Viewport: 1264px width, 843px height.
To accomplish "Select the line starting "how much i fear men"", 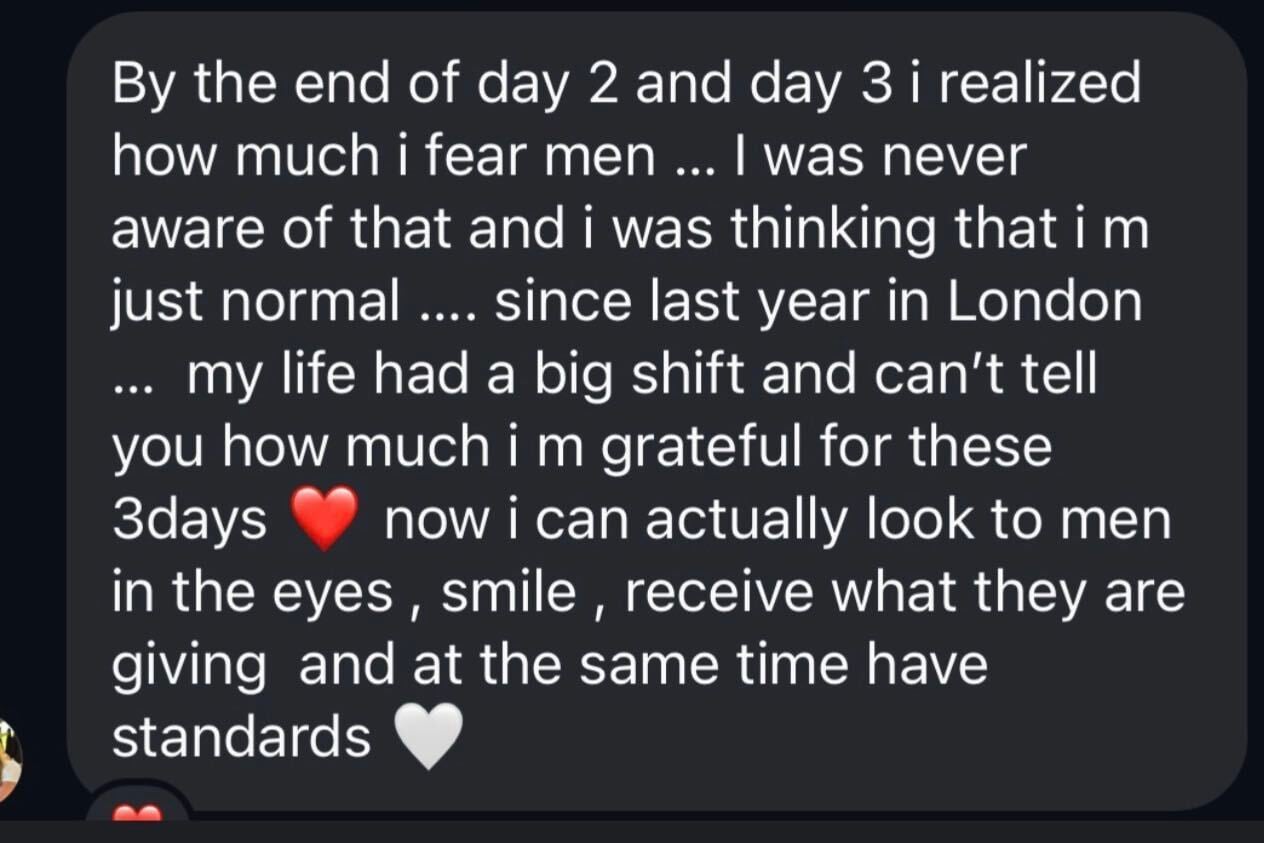I will click(x=569, y=157).
